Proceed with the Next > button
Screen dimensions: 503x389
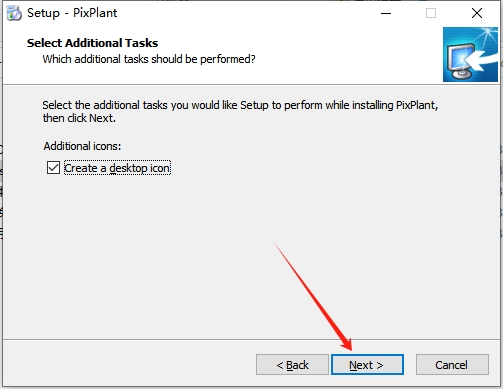coord(367,365)
